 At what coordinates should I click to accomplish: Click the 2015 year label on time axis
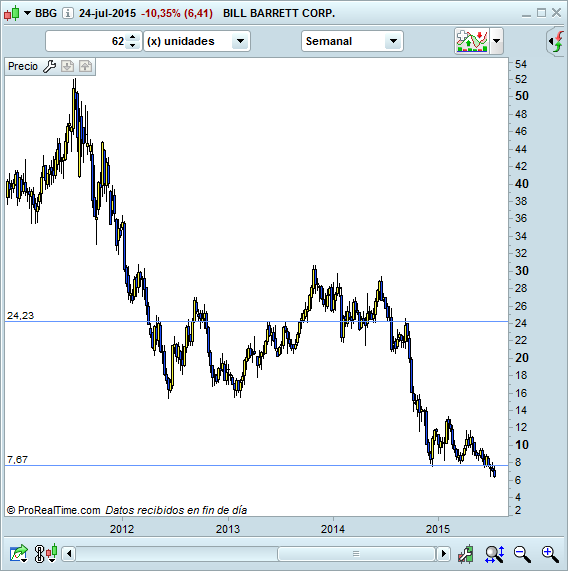(438, 529)
